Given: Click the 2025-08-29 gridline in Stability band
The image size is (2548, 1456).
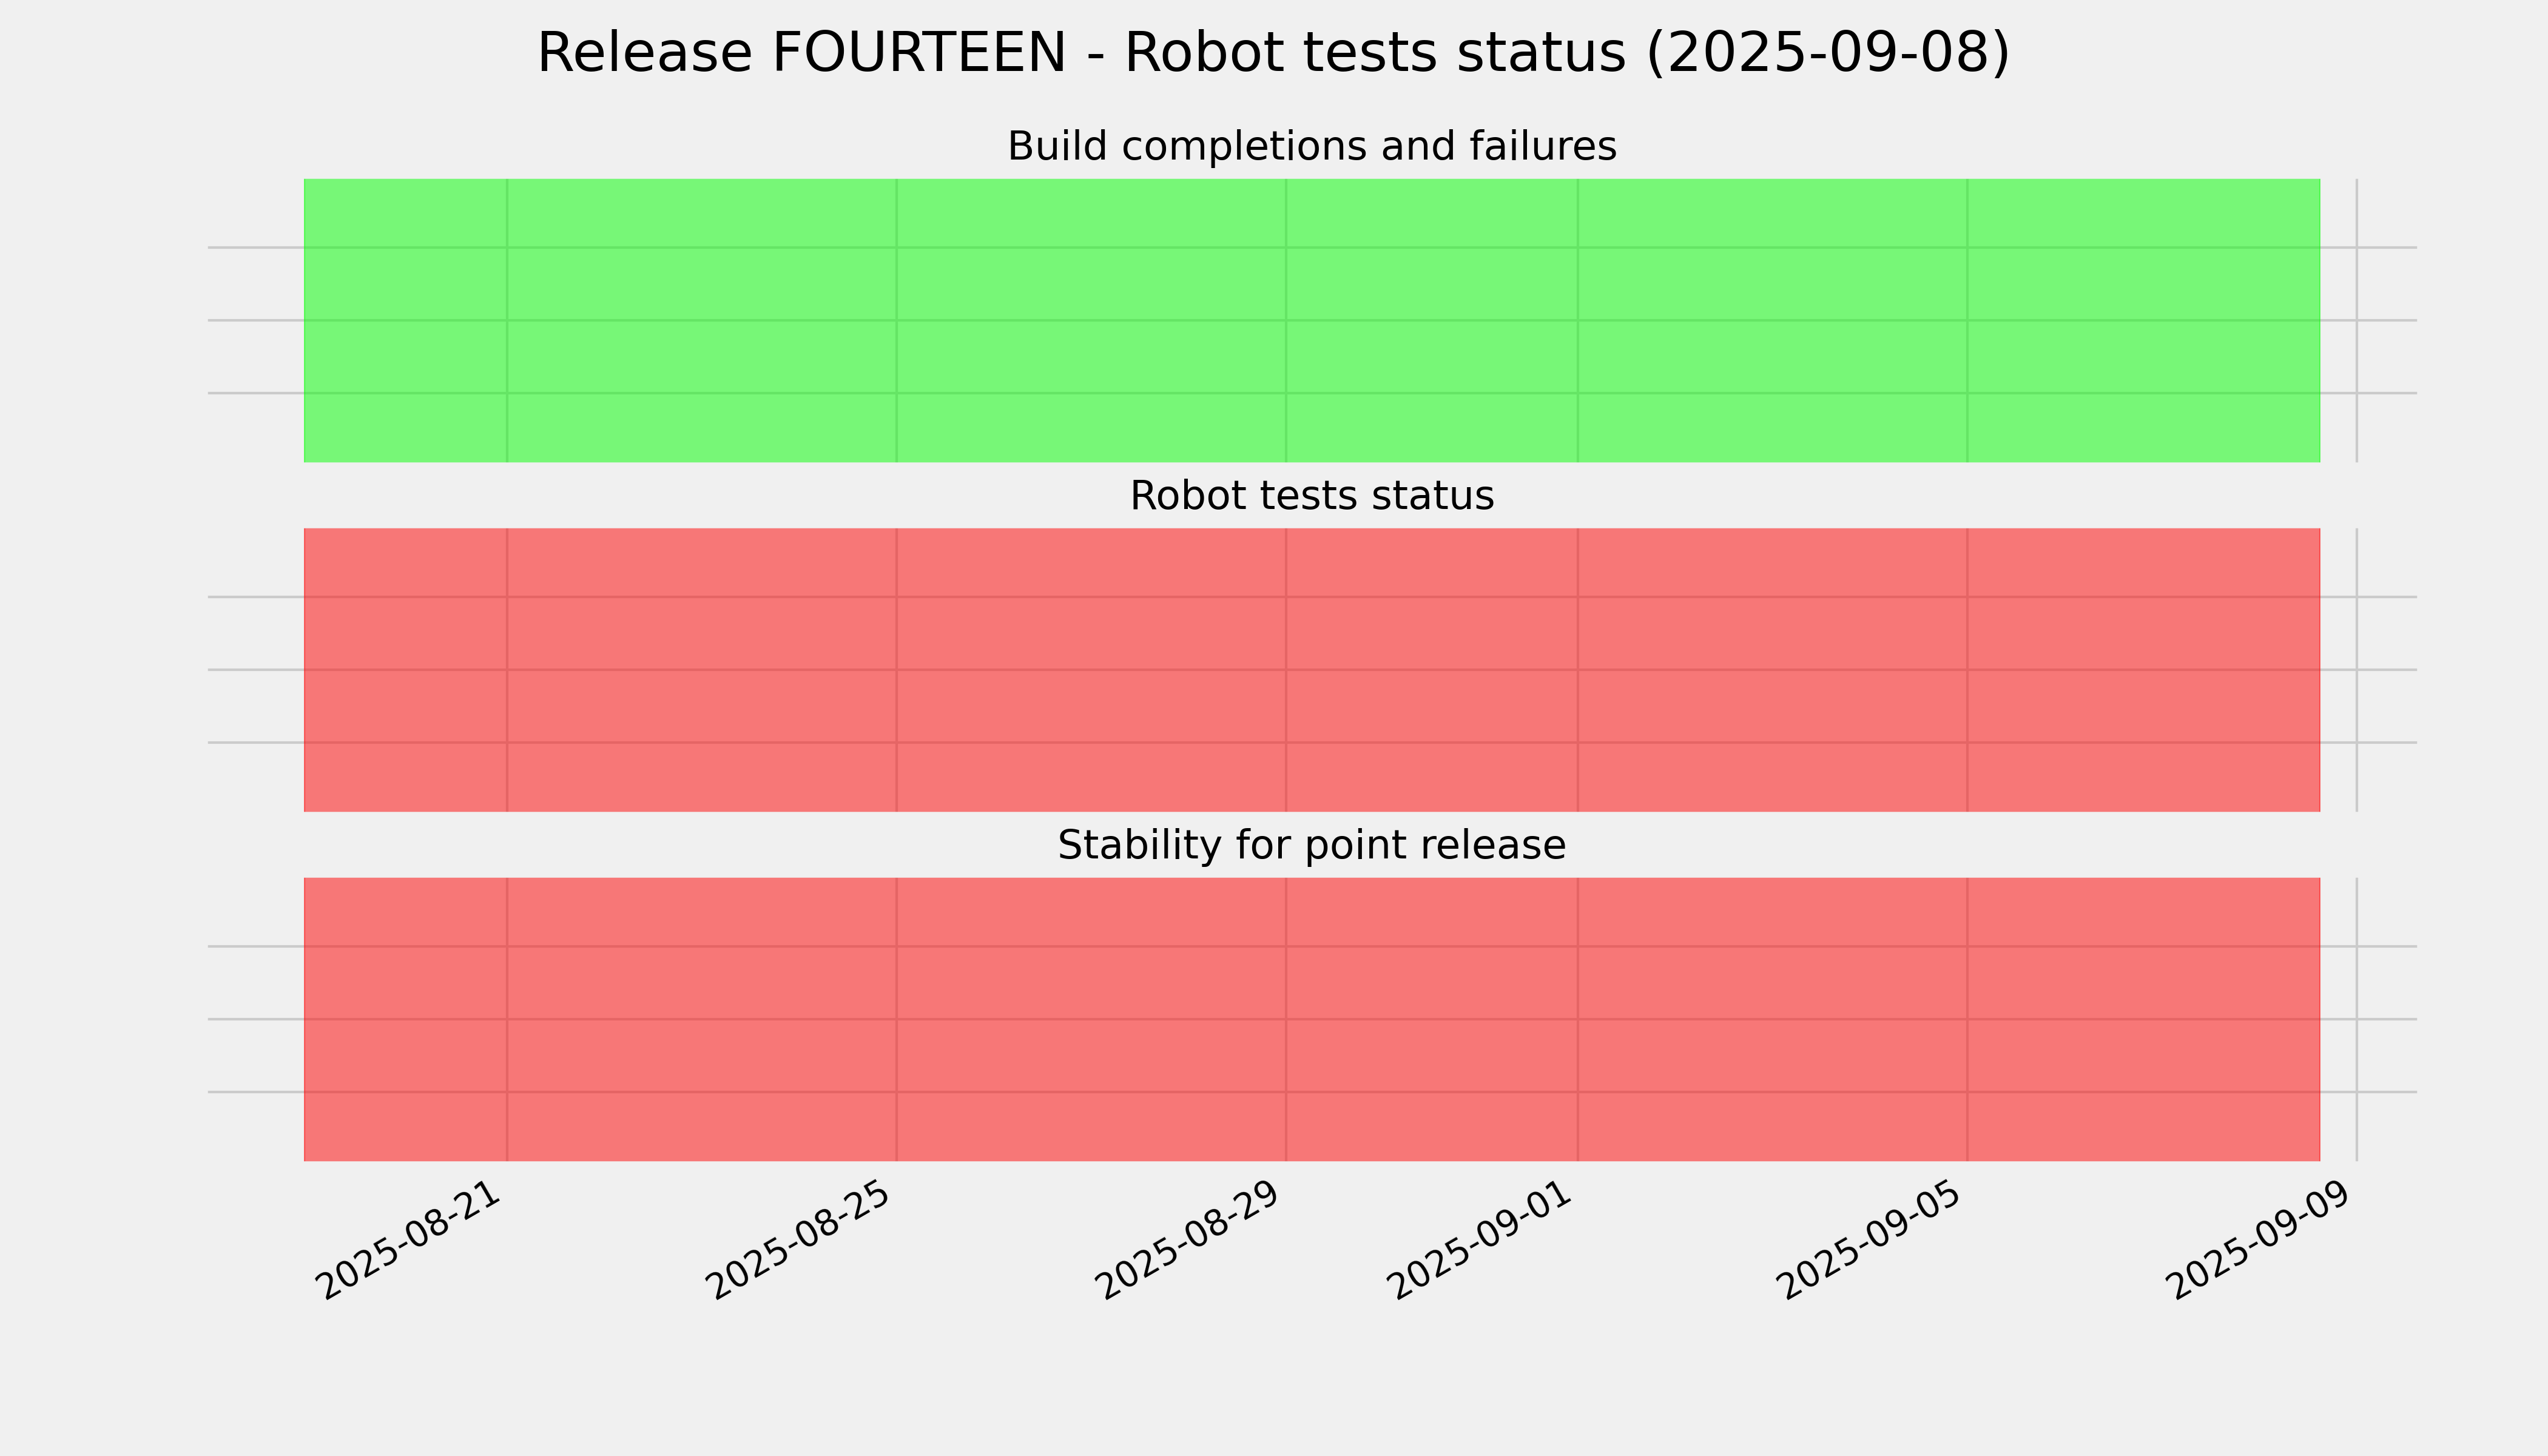Looking at the screenshot, I should 1286,1019.
